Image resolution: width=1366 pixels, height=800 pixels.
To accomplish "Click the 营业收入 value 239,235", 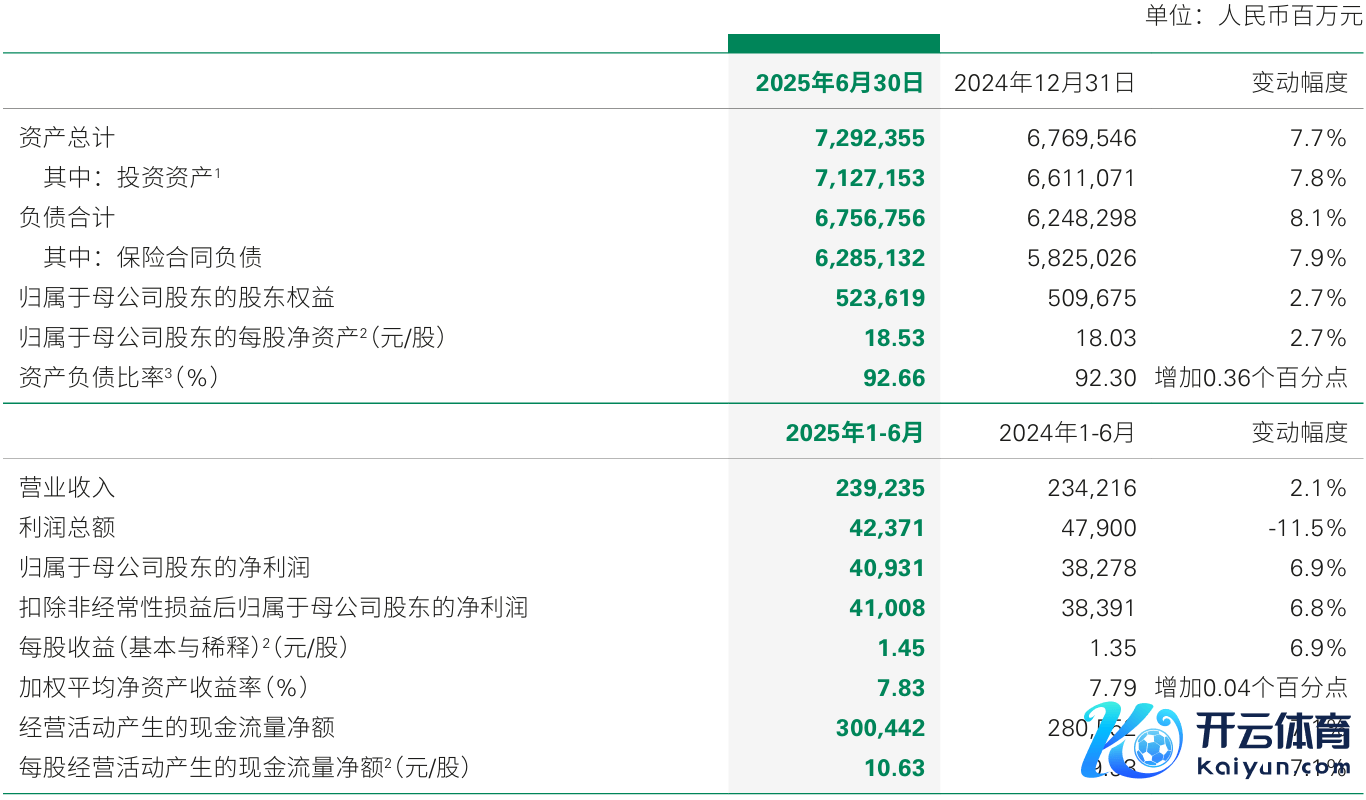I will [x=880, y=488].
